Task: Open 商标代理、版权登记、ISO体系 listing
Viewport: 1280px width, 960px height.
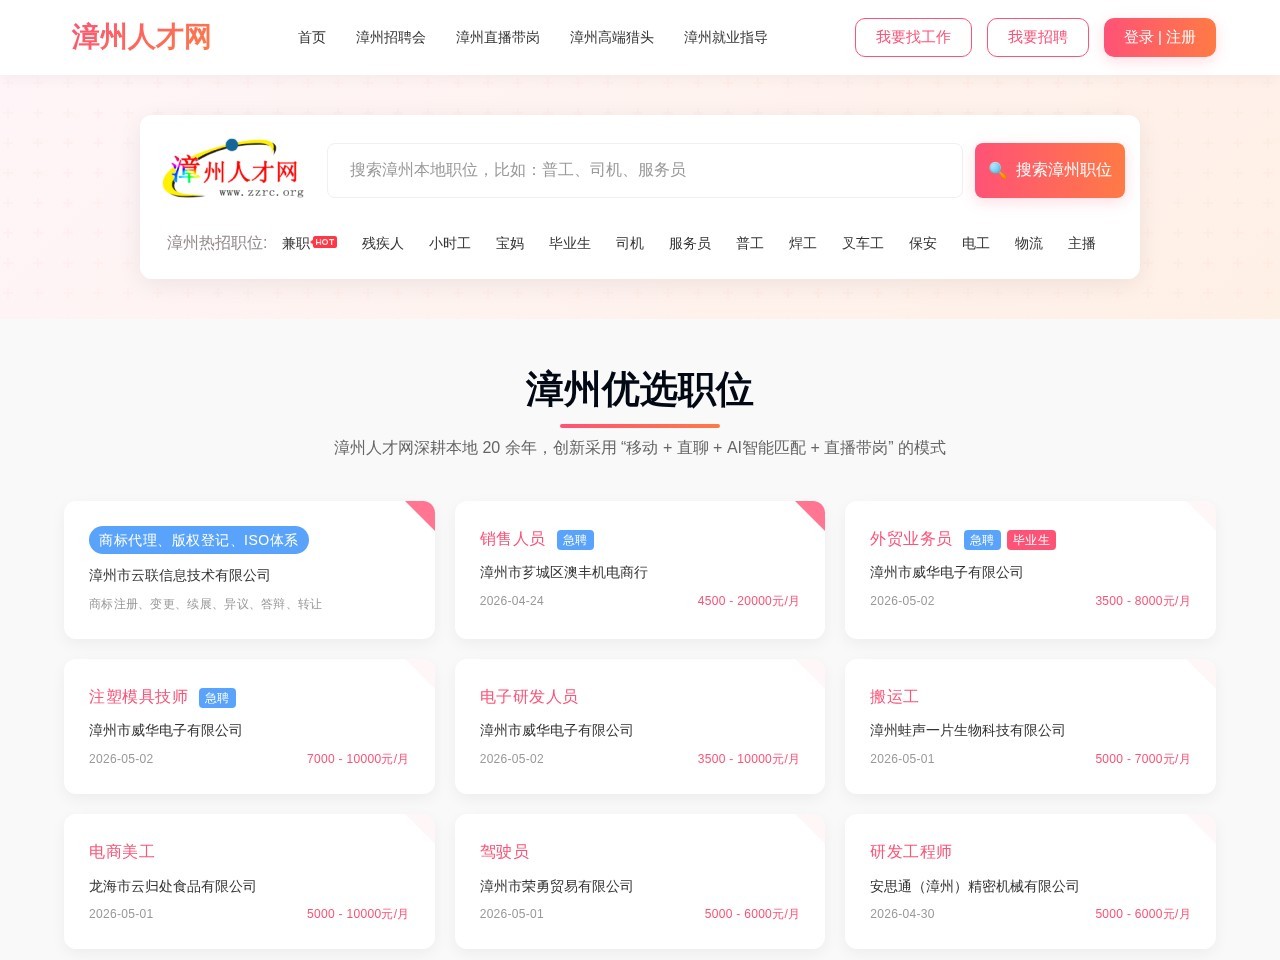Action: point(199,540)
